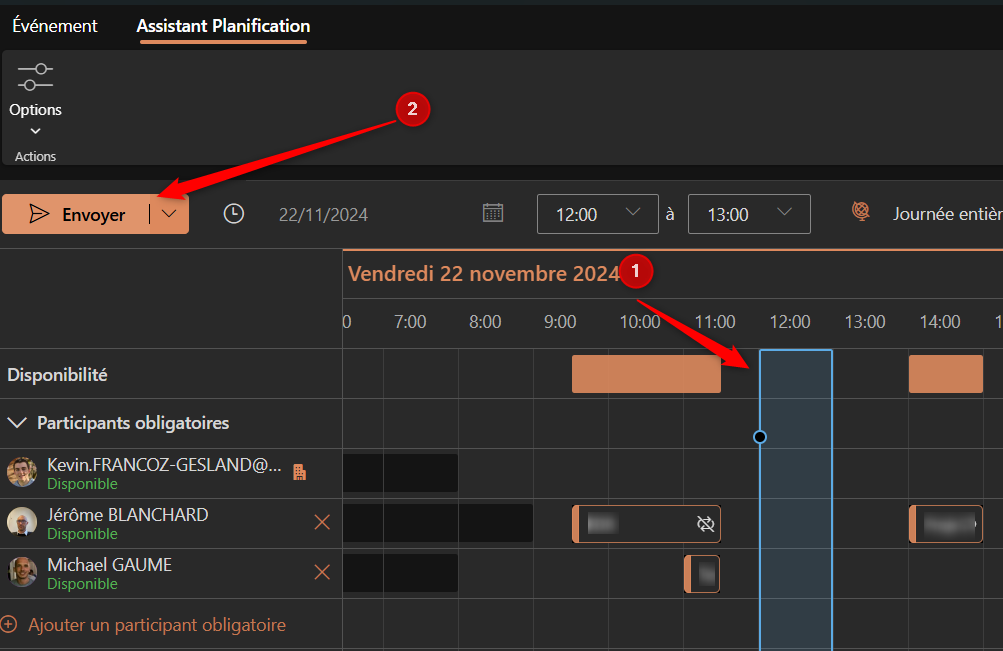Open the 13:00 end time dropdown
Screen dimensions: 1003x651
(x=749, y=214)
